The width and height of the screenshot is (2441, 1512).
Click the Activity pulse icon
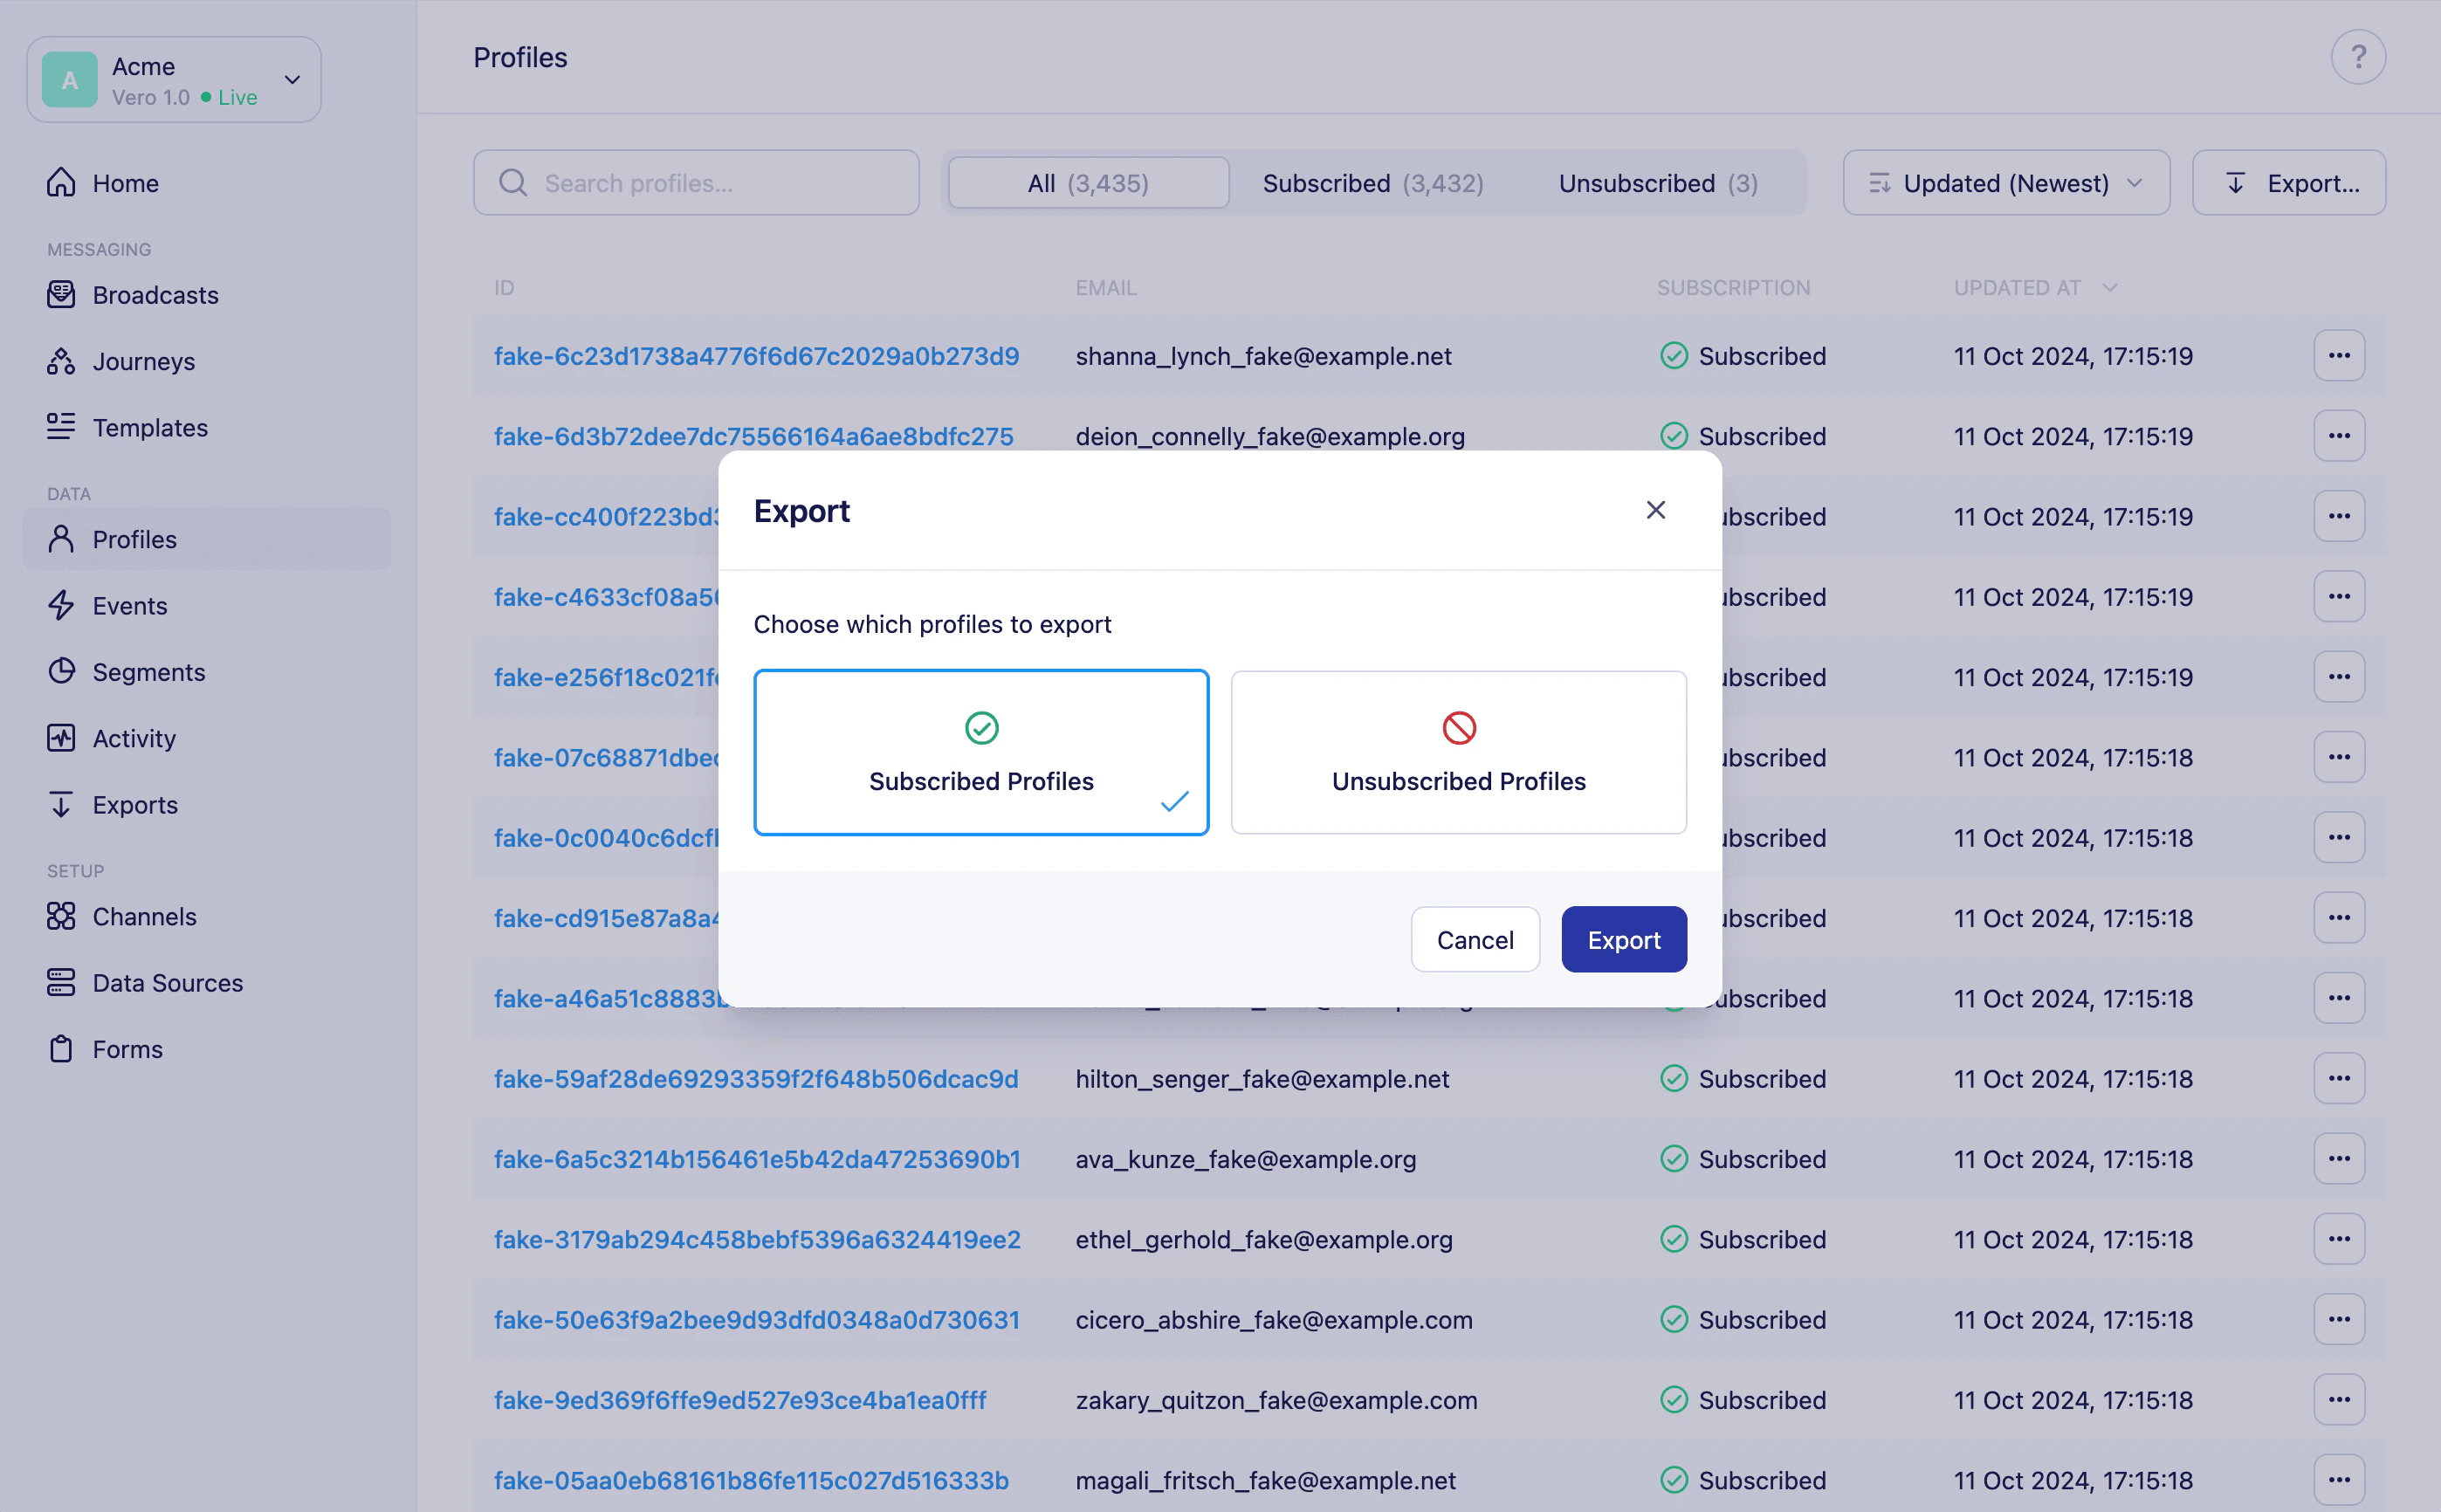pos(61,738)
